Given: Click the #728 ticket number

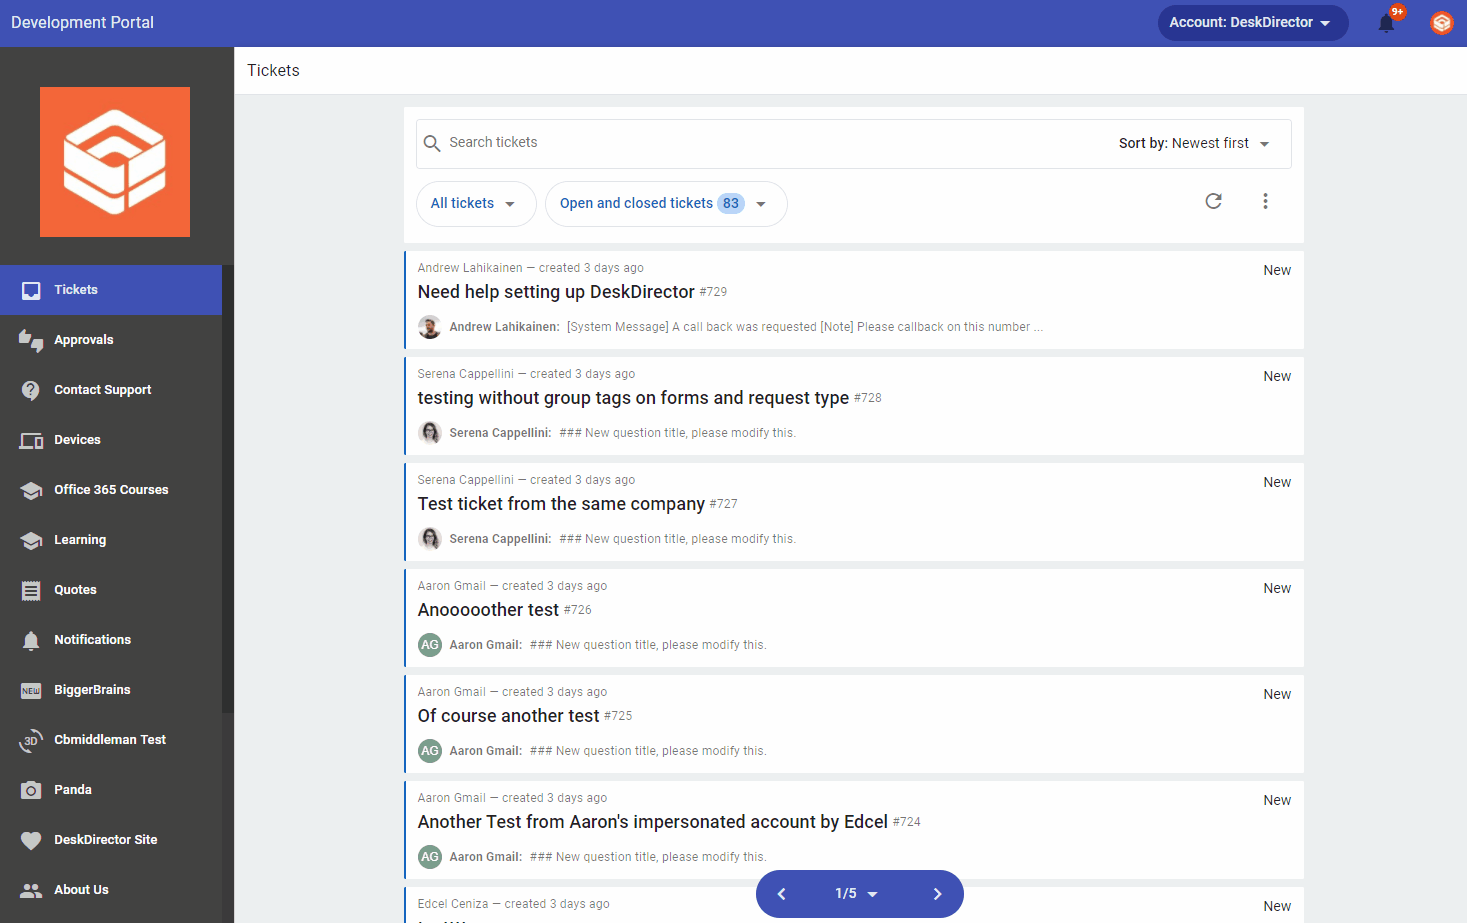Looking at the screenshot, I should click(x=868, y=398).
